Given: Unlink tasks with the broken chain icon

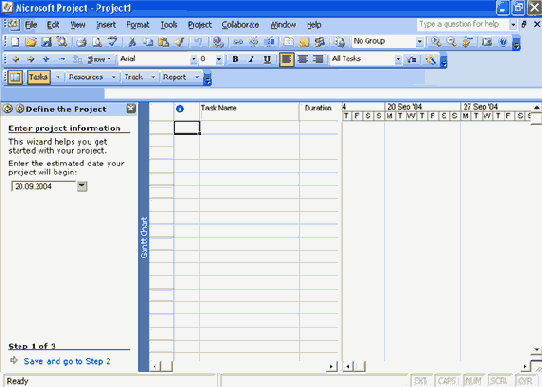Looking at the screenshot, I should 253,42.
